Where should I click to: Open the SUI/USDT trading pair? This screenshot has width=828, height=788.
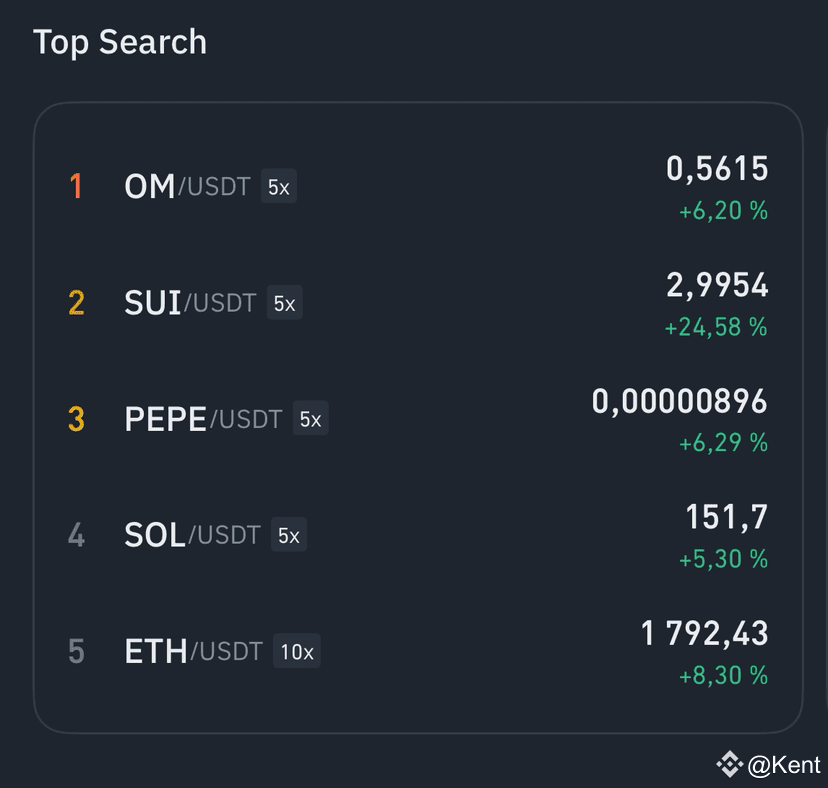click(418, 303)
